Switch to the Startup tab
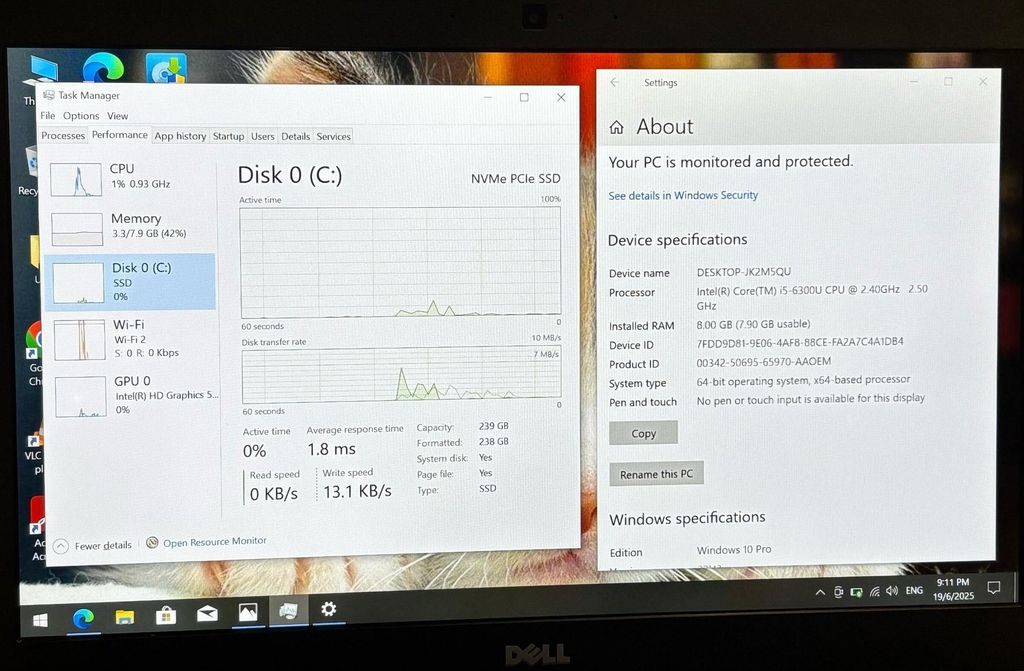 [228, 136]
